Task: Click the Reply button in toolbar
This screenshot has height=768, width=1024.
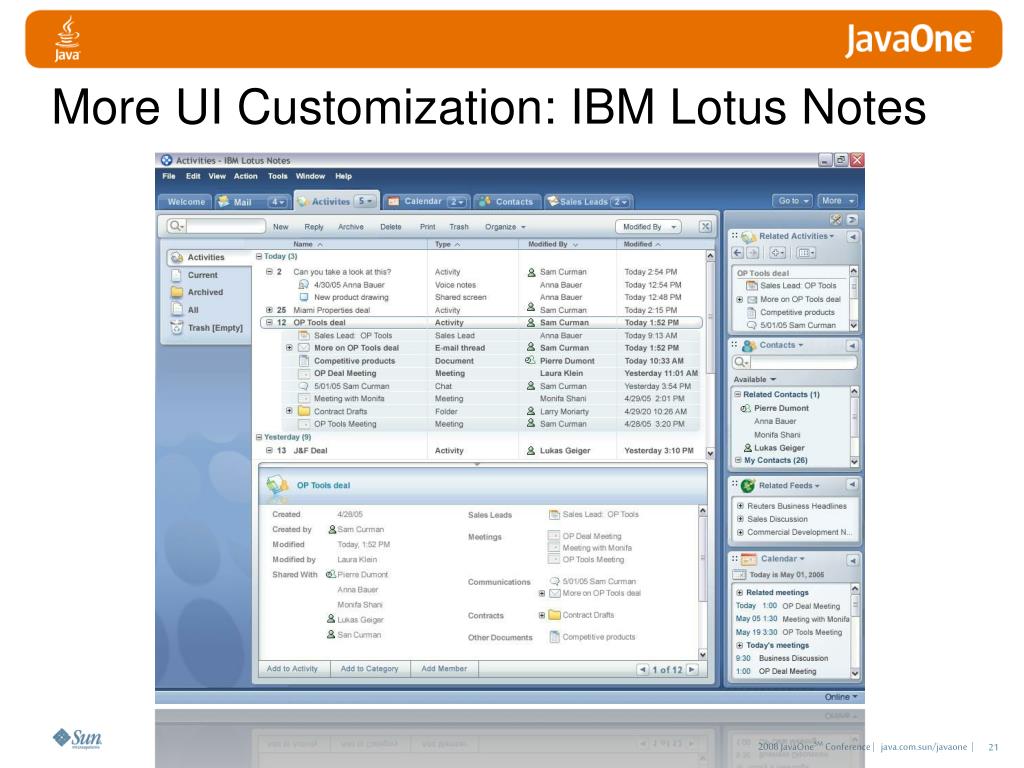Action: [314, 227]
